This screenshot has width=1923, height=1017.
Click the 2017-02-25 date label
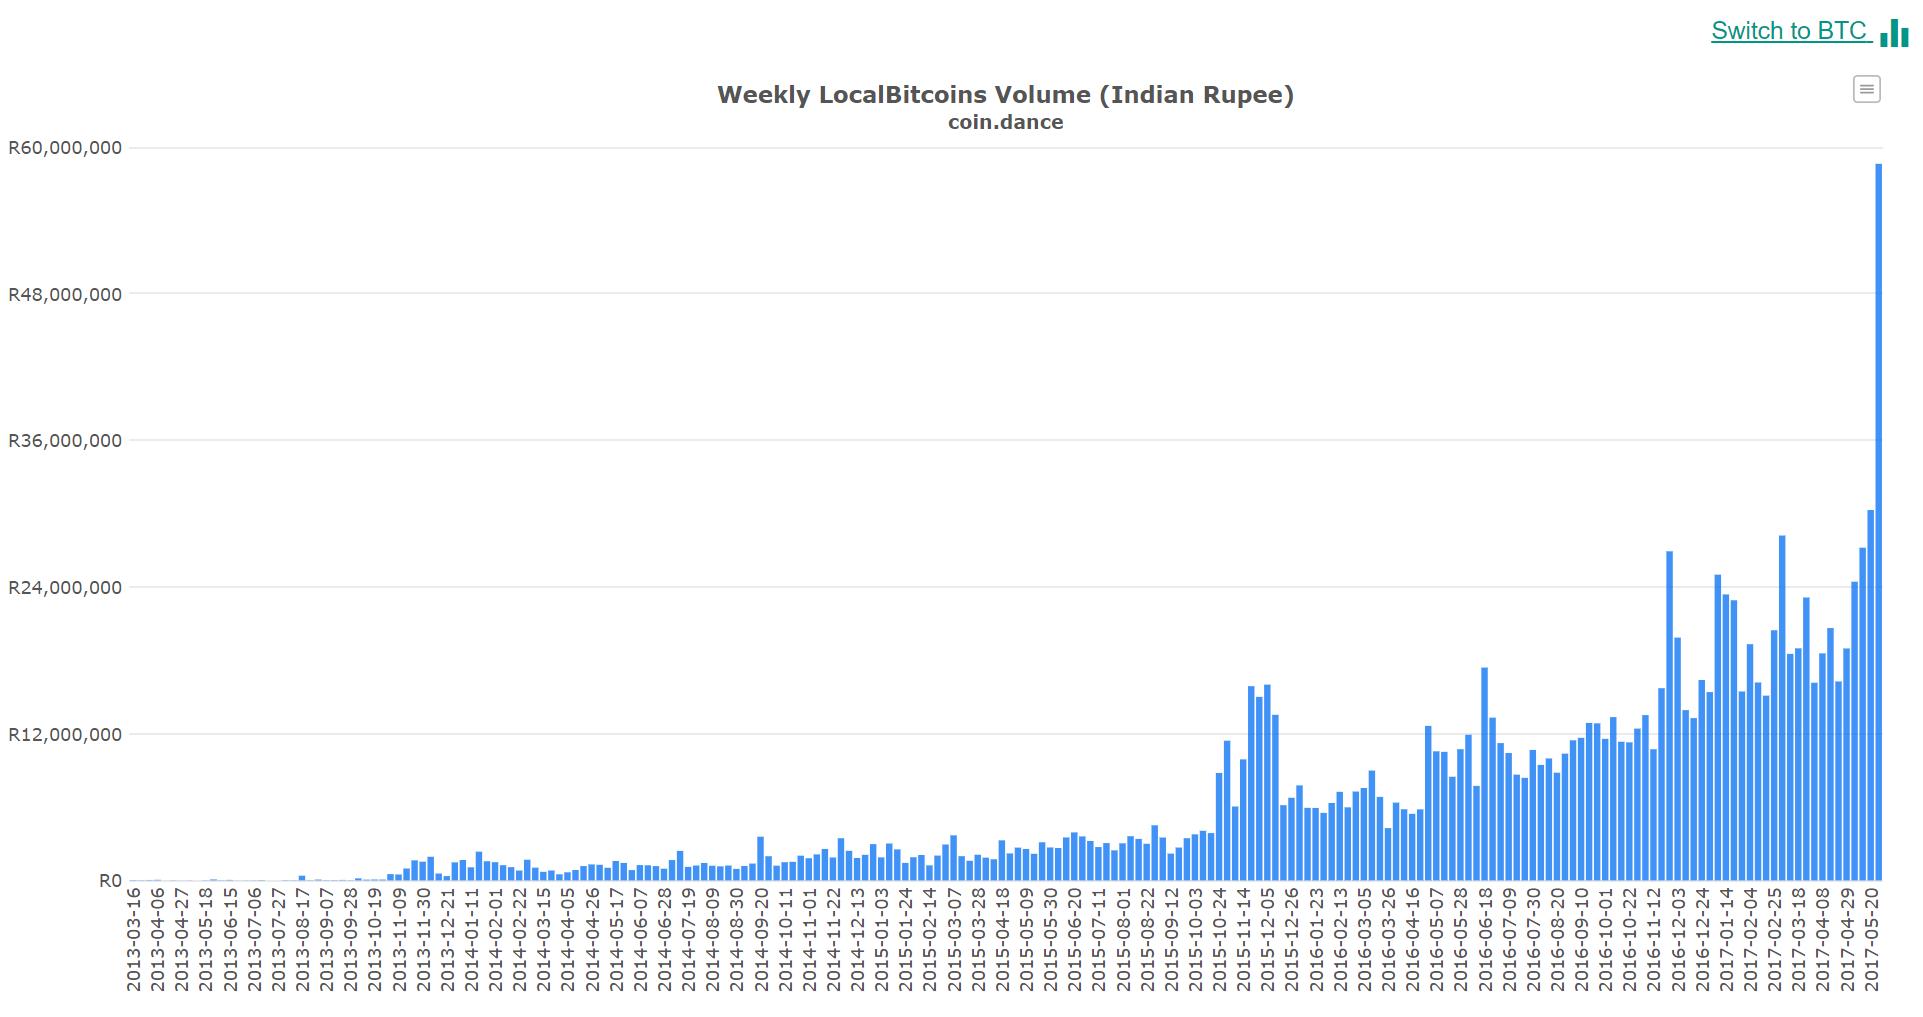tap(1776, 940)
